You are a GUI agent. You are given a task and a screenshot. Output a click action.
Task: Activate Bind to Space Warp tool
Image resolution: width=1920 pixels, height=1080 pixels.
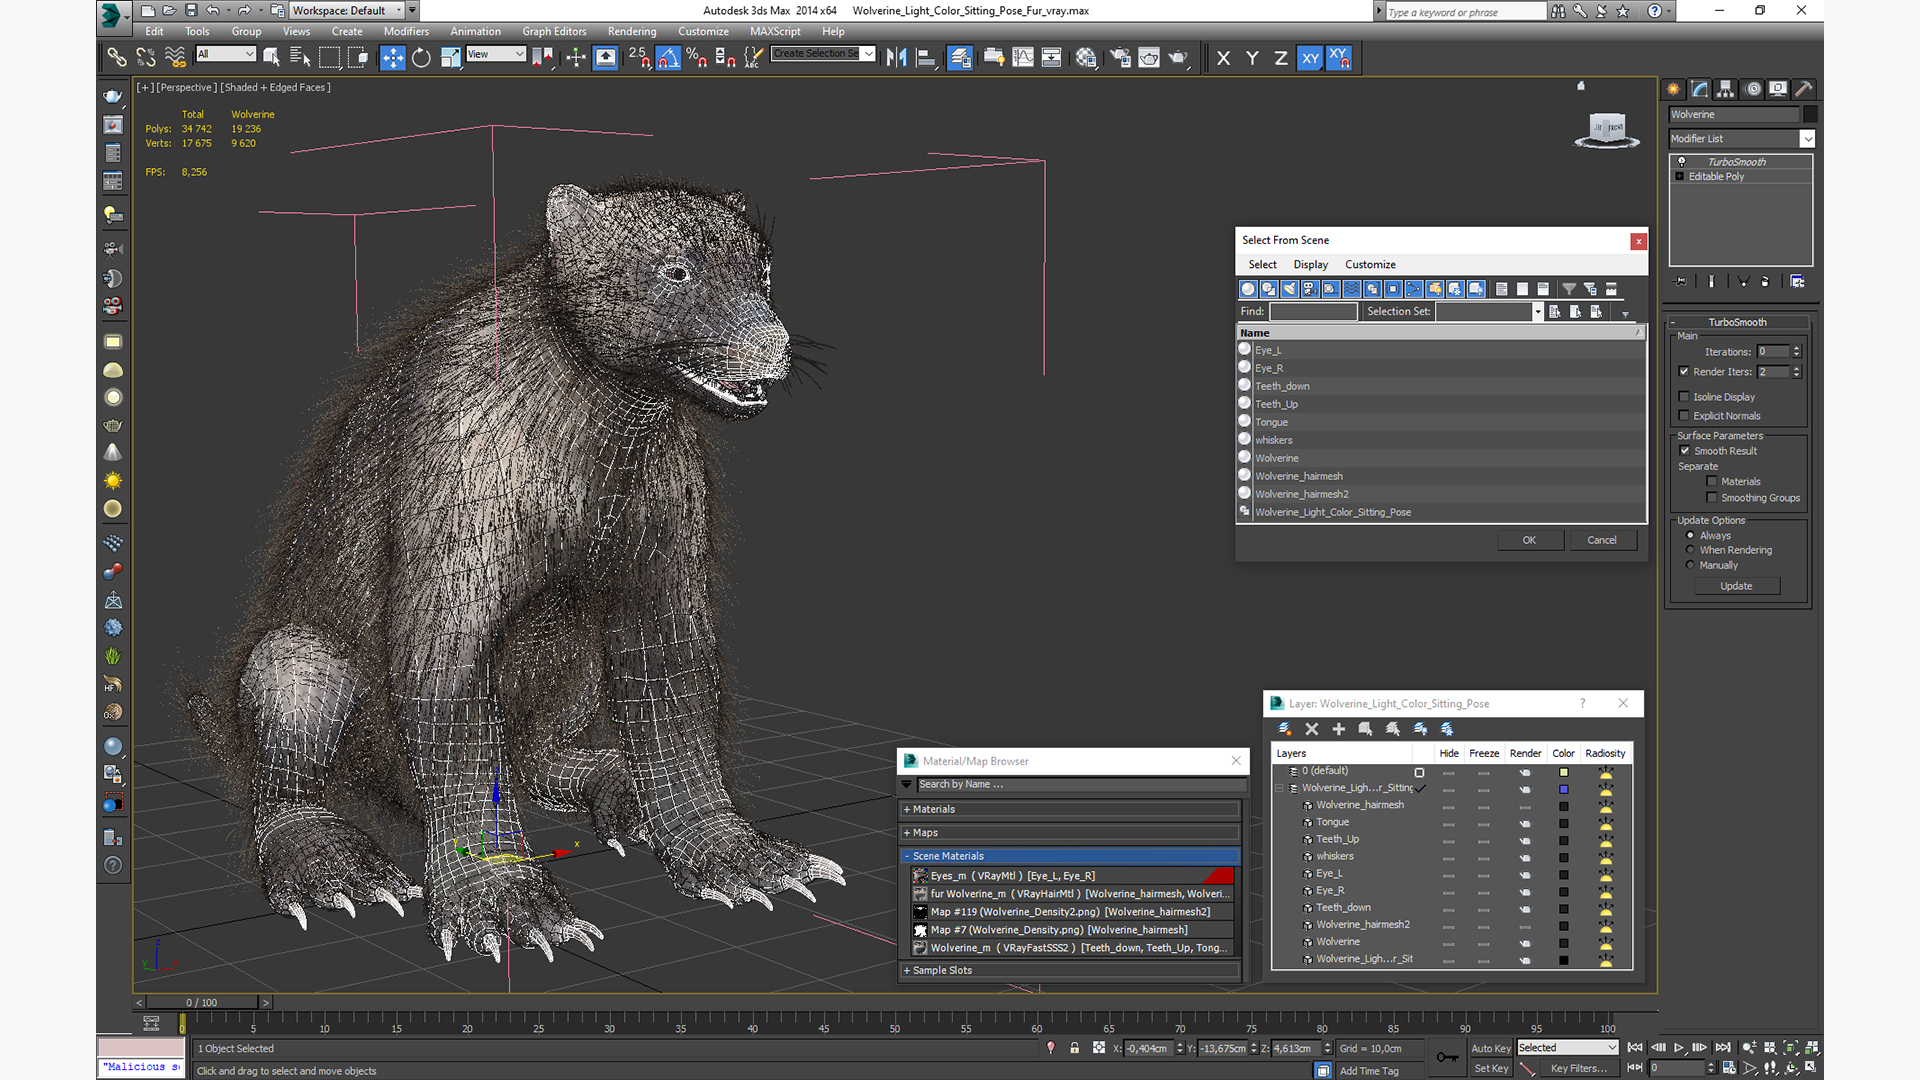pos(175,57)
